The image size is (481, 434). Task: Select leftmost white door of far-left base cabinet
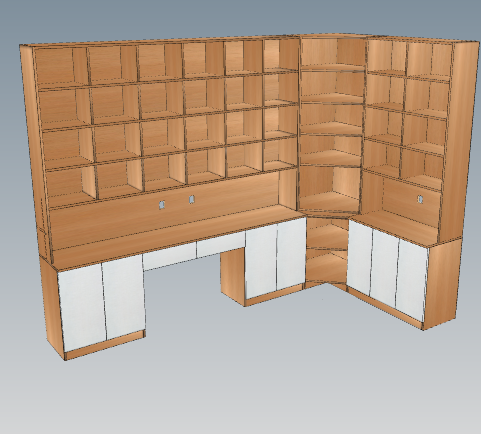[x=82, y=306]
